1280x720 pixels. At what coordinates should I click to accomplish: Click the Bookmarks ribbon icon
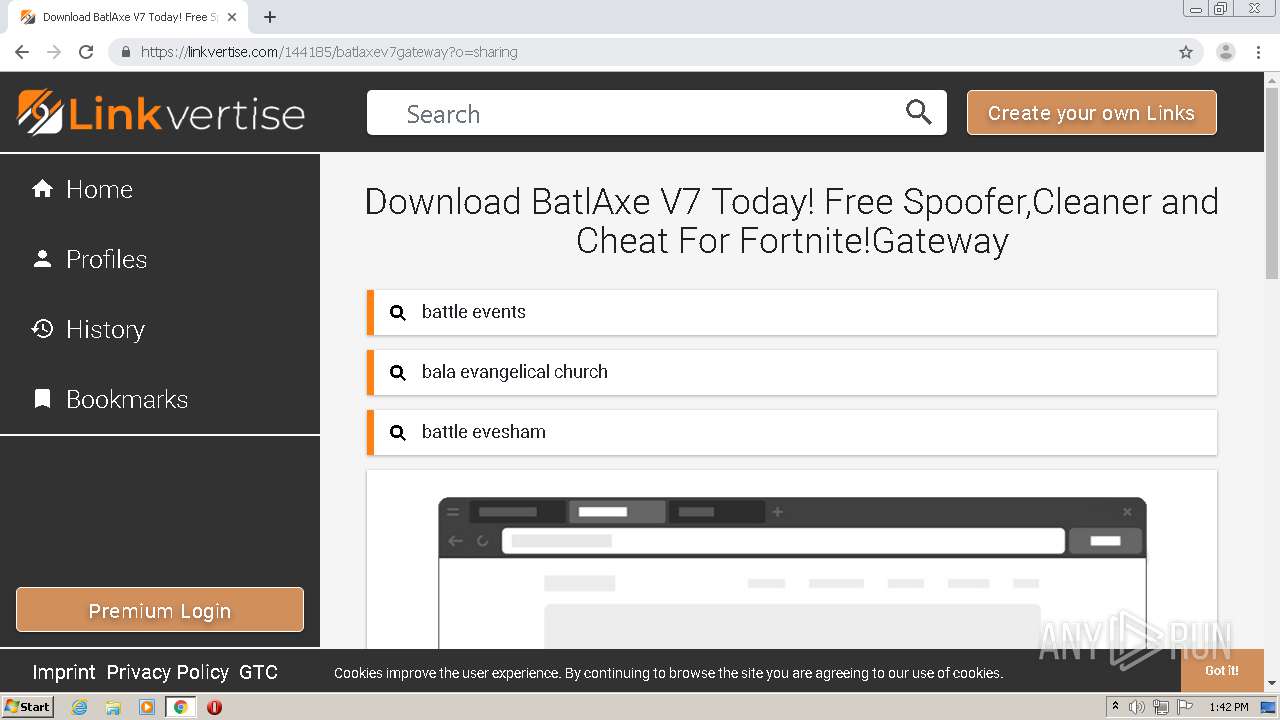click(42, 399)
